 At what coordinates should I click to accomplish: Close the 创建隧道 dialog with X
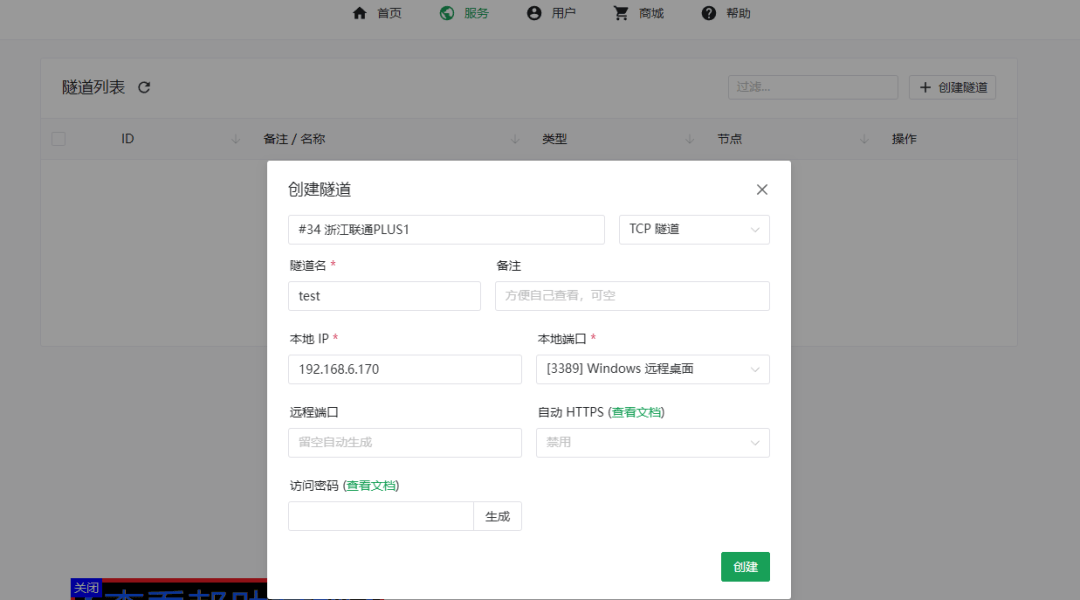[762, 189]
